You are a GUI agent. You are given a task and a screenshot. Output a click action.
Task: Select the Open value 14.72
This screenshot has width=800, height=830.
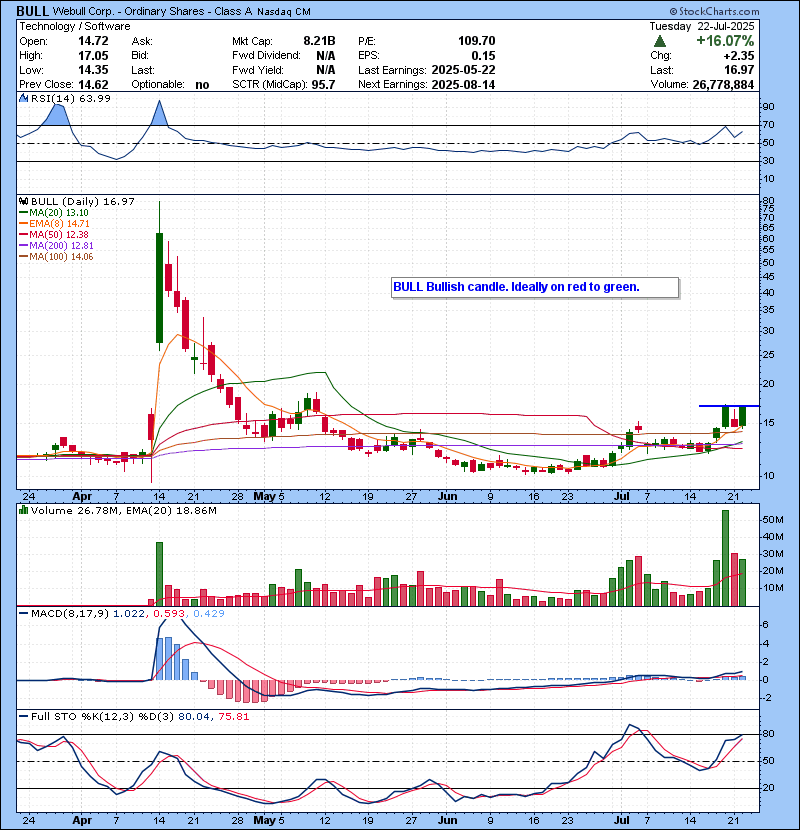pyautogui.click(x=93, y=41)
